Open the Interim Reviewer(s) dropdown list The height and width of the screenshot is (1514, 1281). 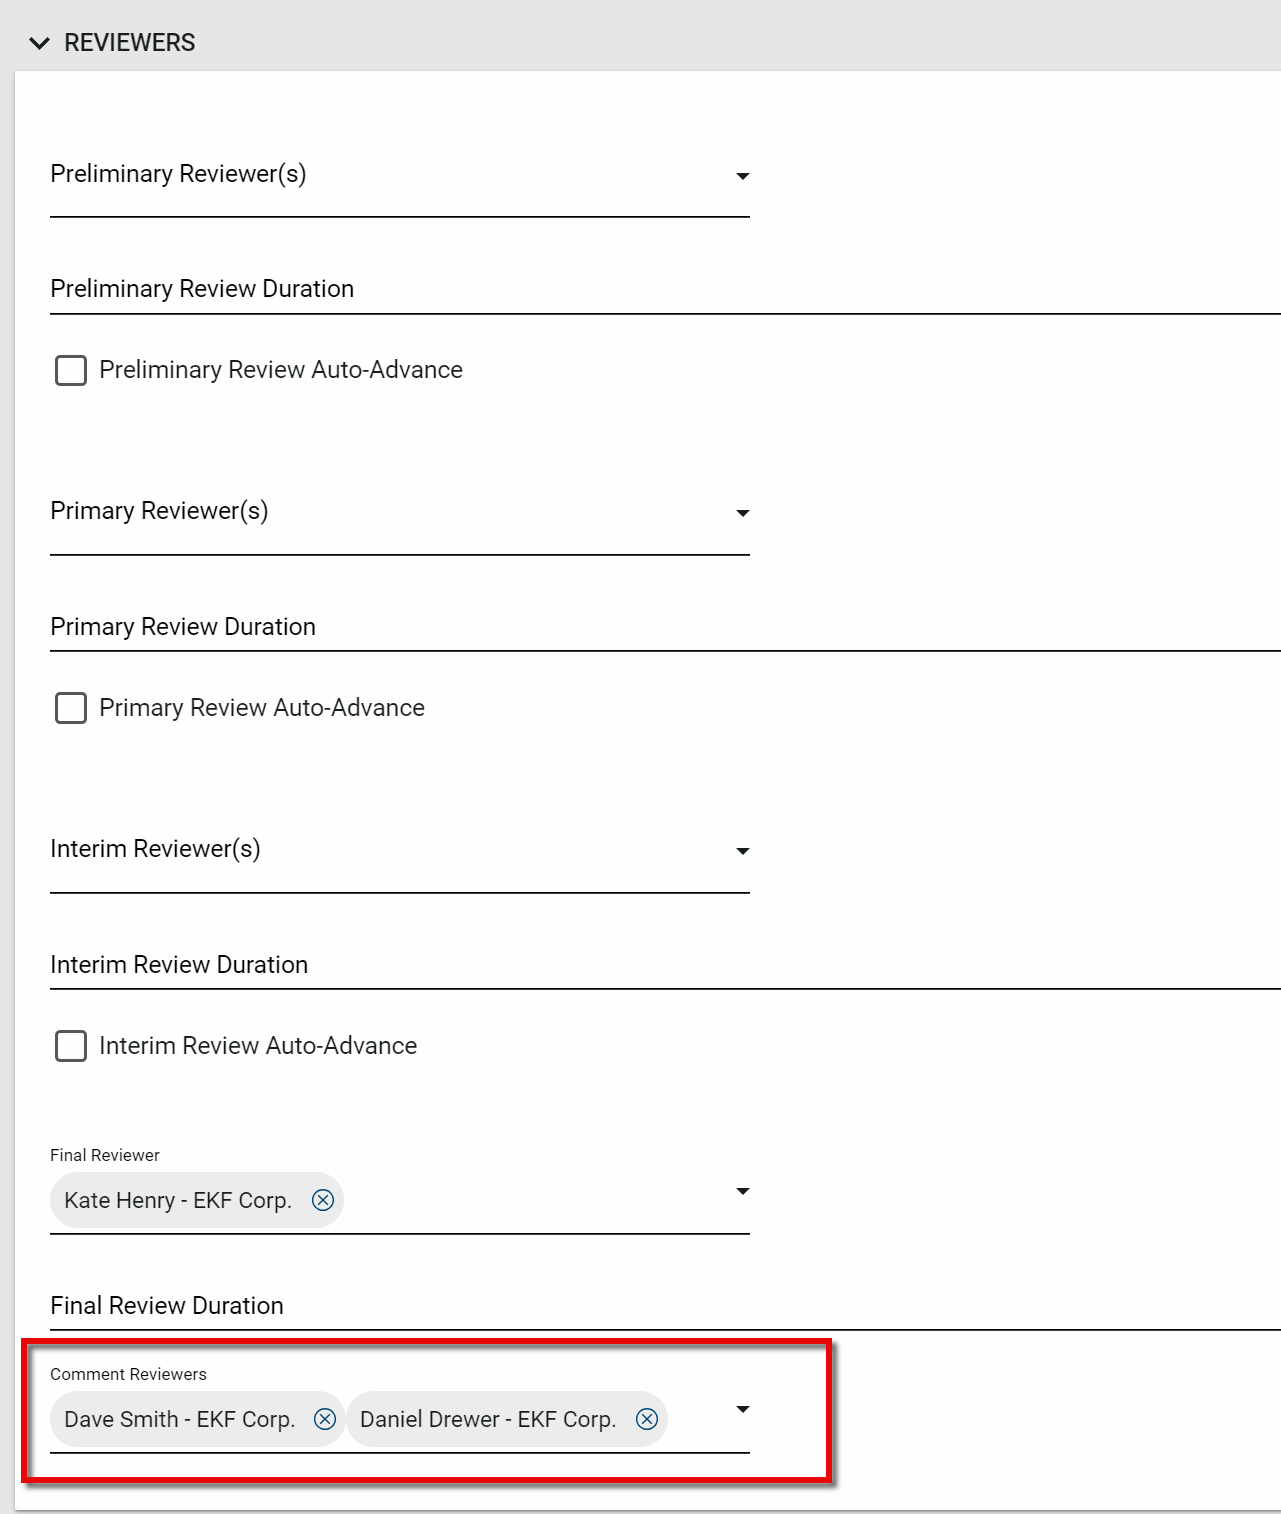tap(742, 851)
